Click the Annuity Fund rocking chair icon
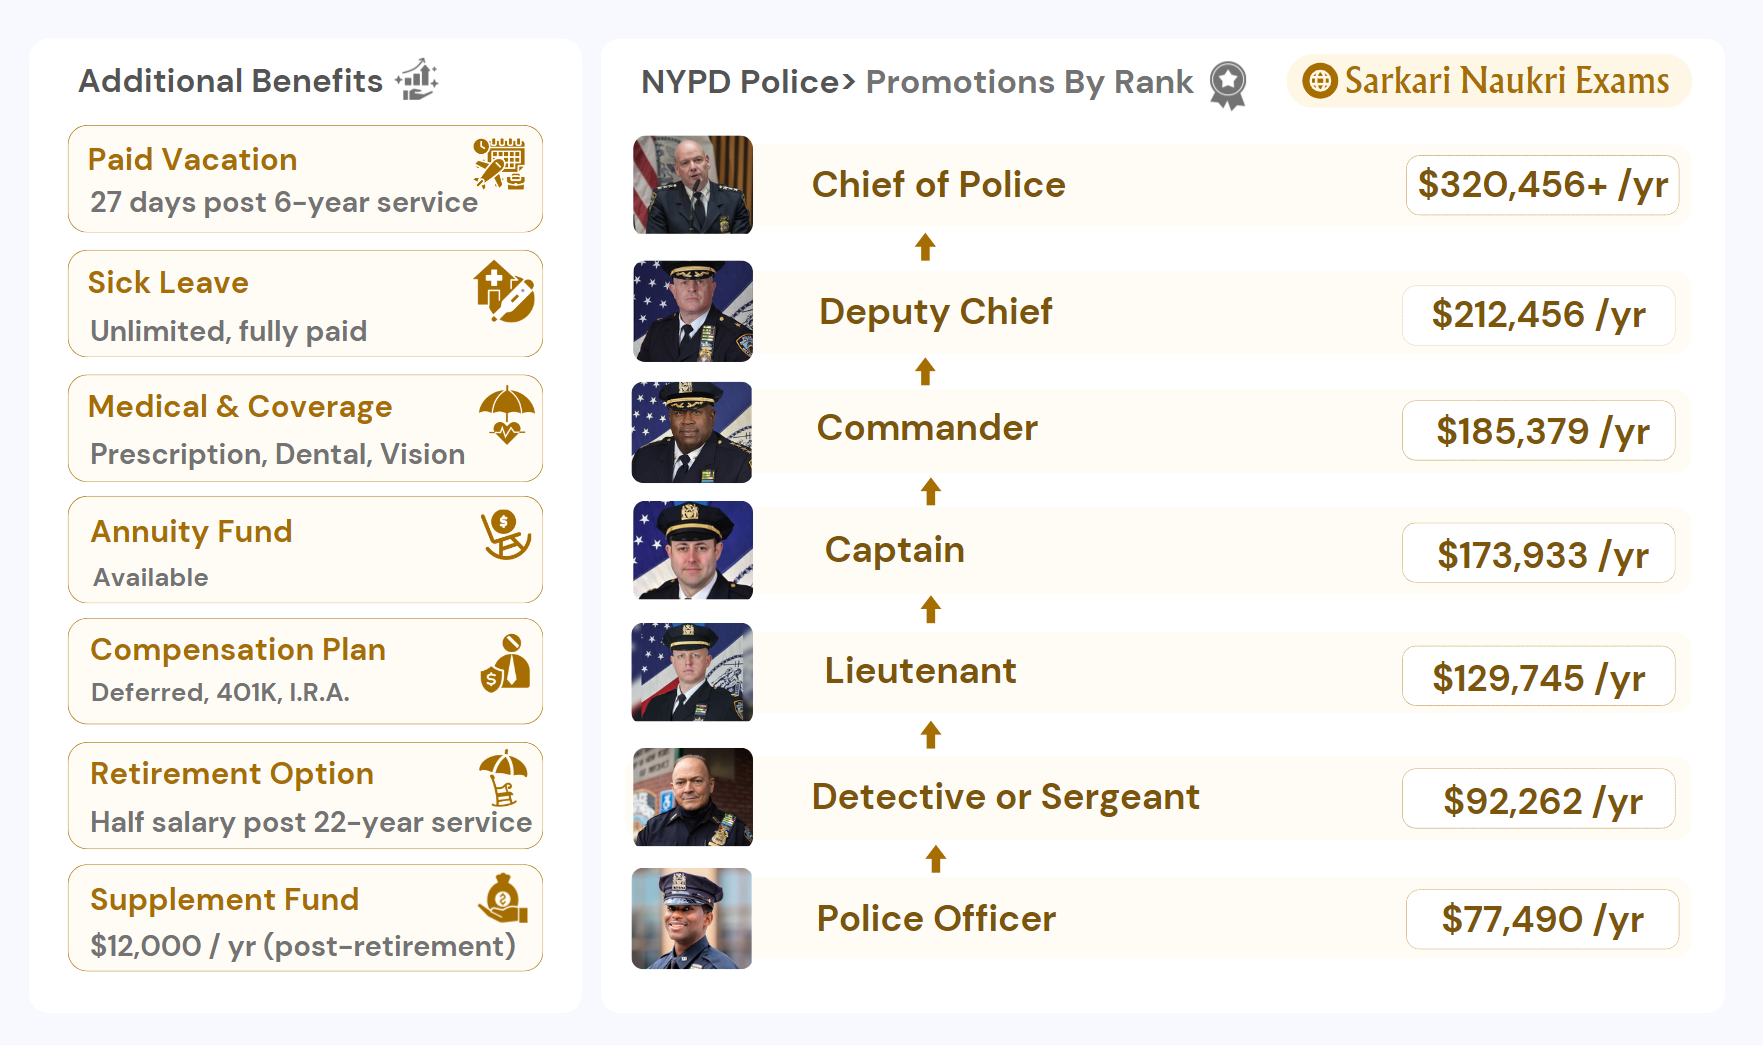The width and height of the screenshot is (1763, 1045). tap(505, 535)
